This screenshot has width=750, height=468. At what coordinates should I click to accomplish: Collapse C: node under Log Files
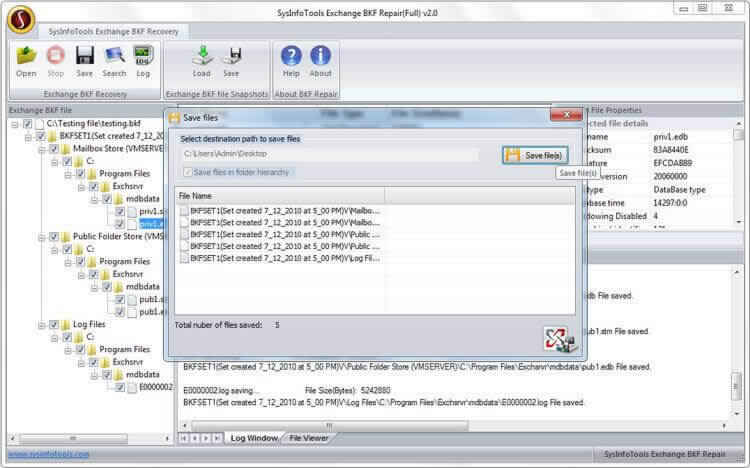point(55,338)
